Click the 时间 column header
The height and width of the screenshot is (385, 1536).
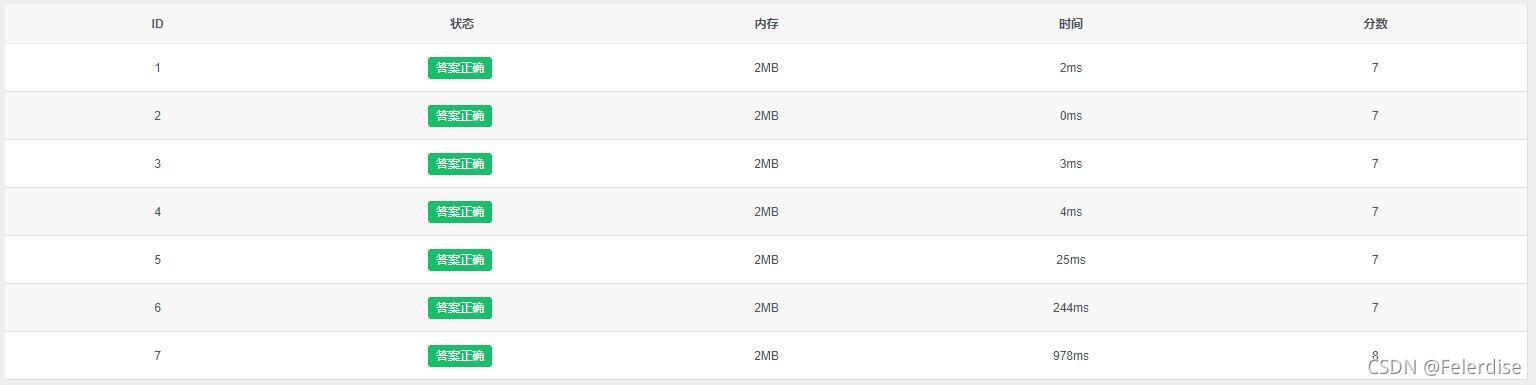(1070, 24)
